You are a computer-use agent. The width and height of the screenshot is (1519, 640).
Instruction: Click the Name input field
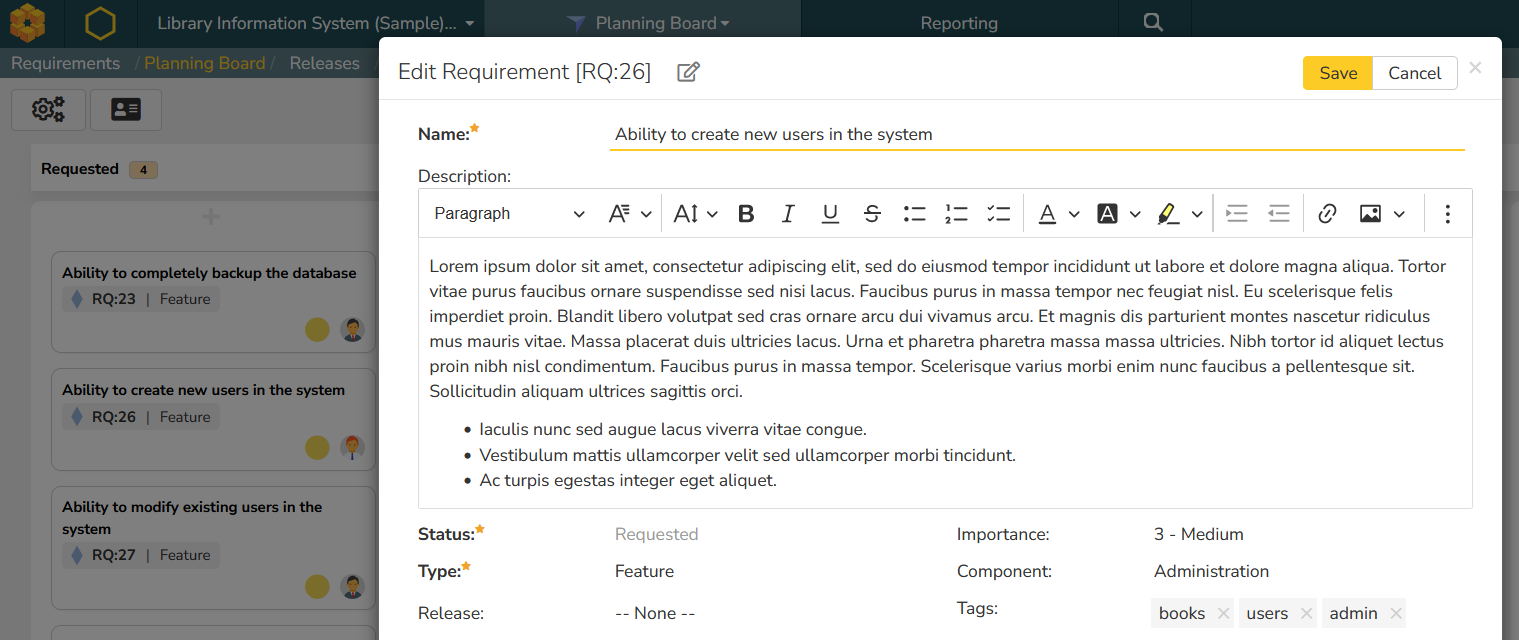1036,135
